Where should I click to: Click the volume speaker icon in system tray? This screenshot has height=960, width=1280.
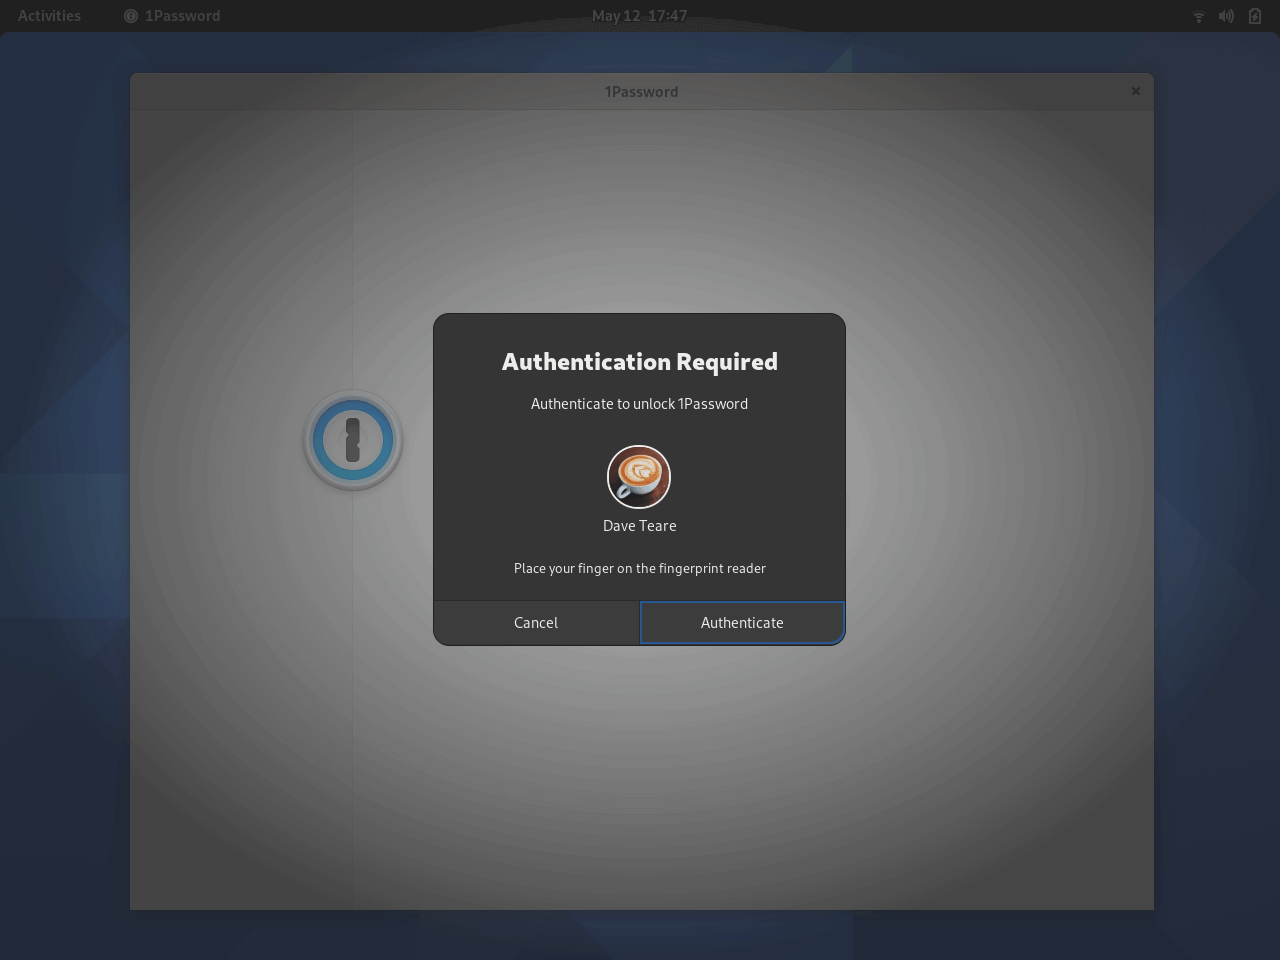pyautogui.click(x=1226, y=16)
